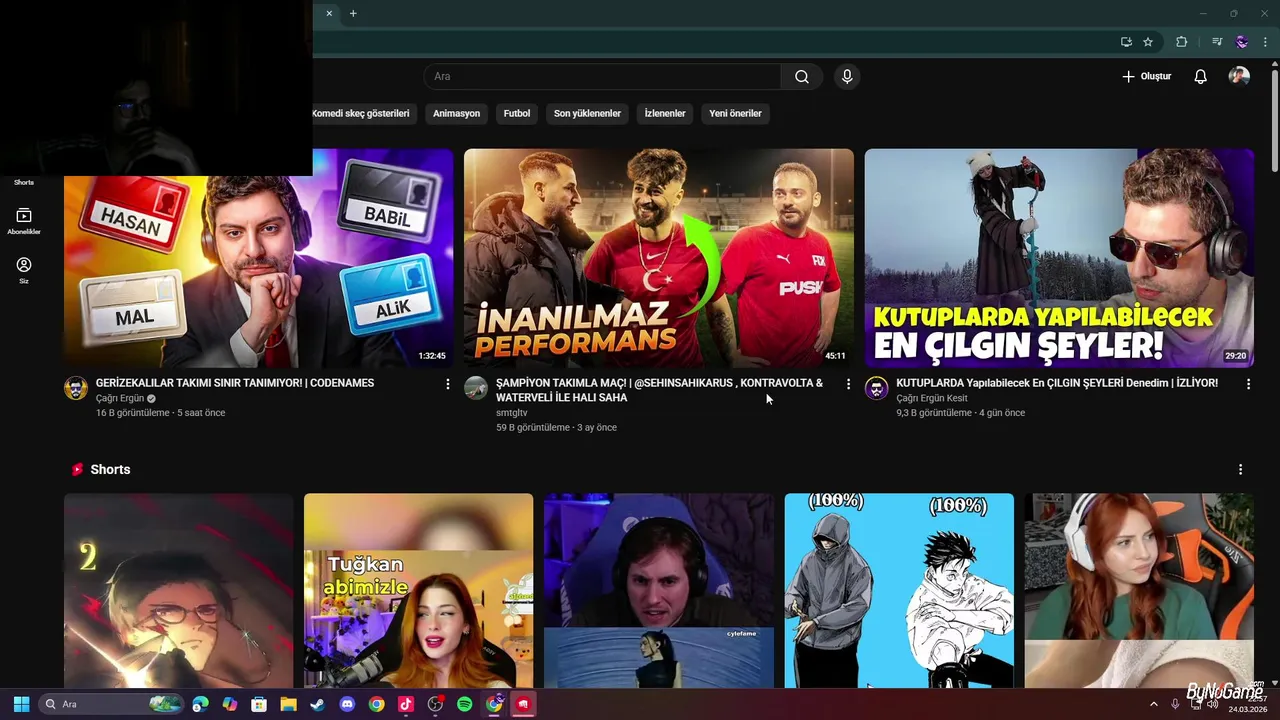Screen dimensions: 1280x720
Task: Click Çağrı Ergün Kesit channel avatar
Action: (x=877, y=388)
